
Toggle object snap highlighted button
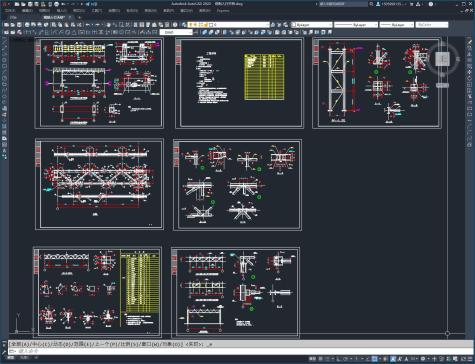click(374, 359)
